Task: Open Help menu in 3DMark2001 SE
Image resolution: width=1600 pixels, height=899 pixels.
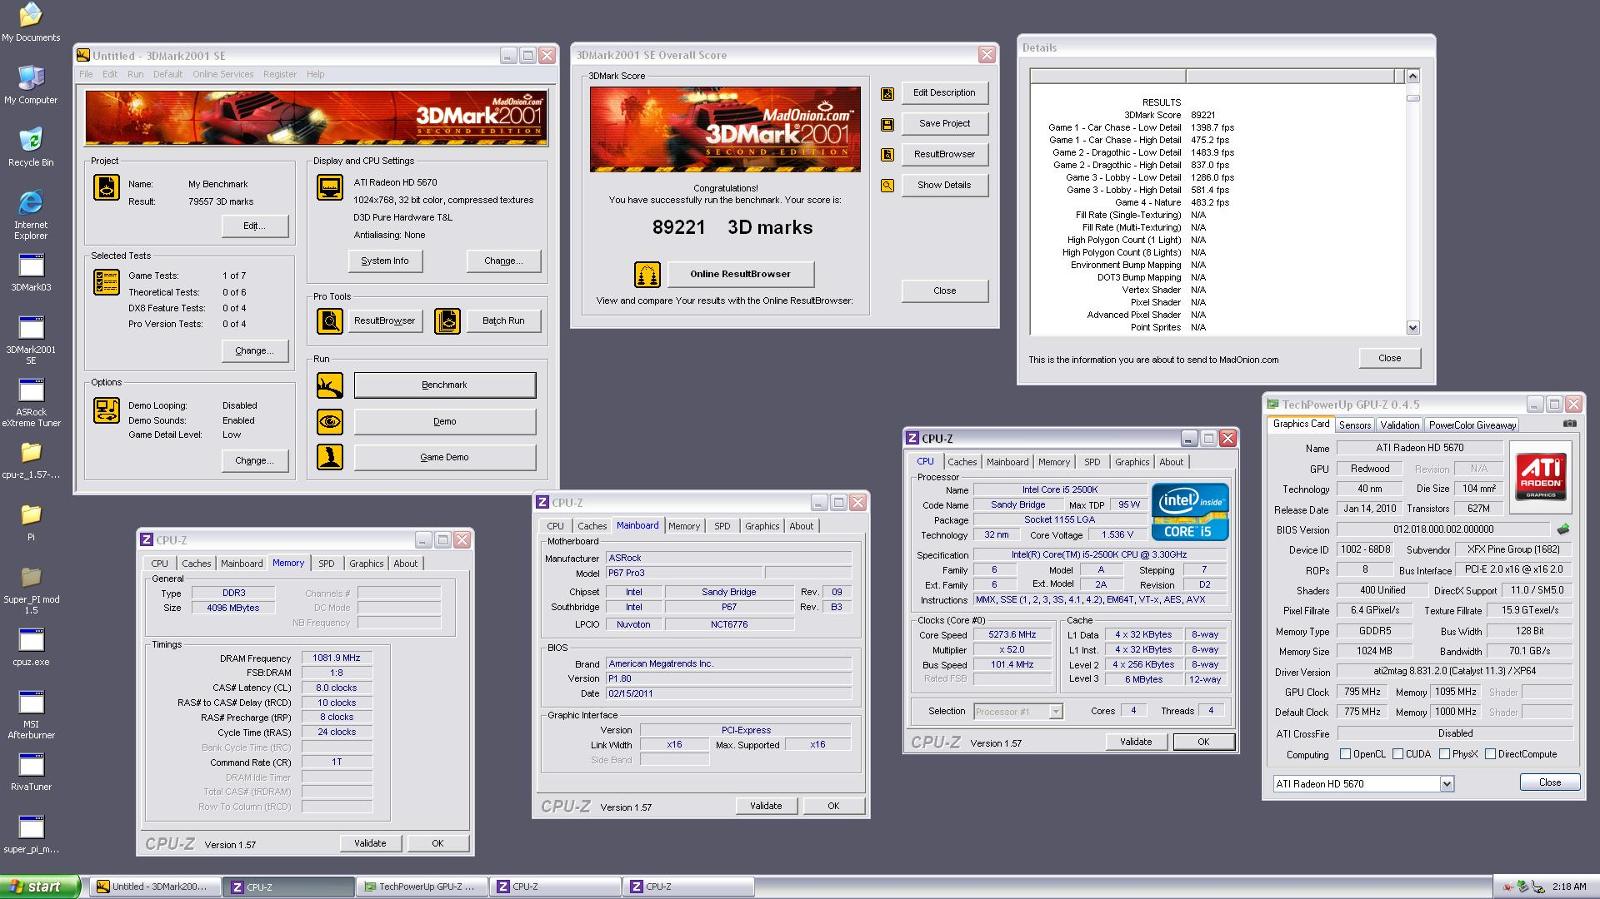Action: click(315, 74)
